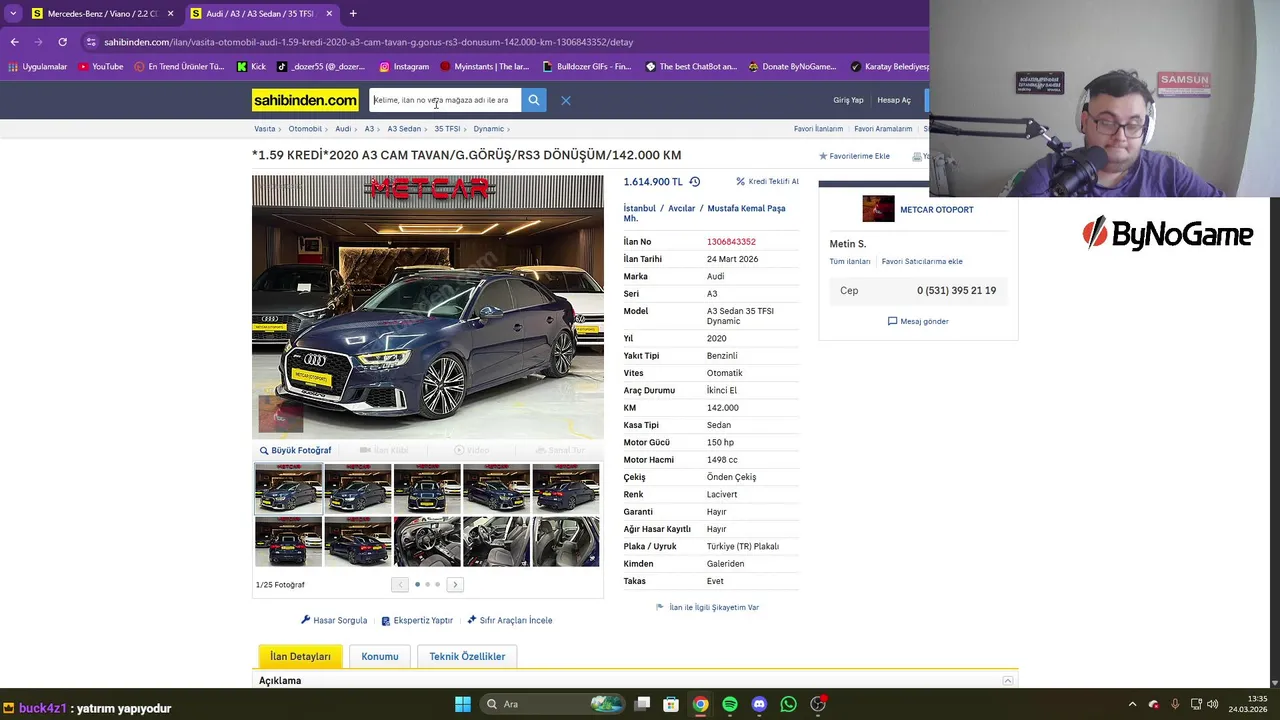Screen dimensions: 1280x720
Task: Select the first photo thumbnail
Action: (288, 489)
